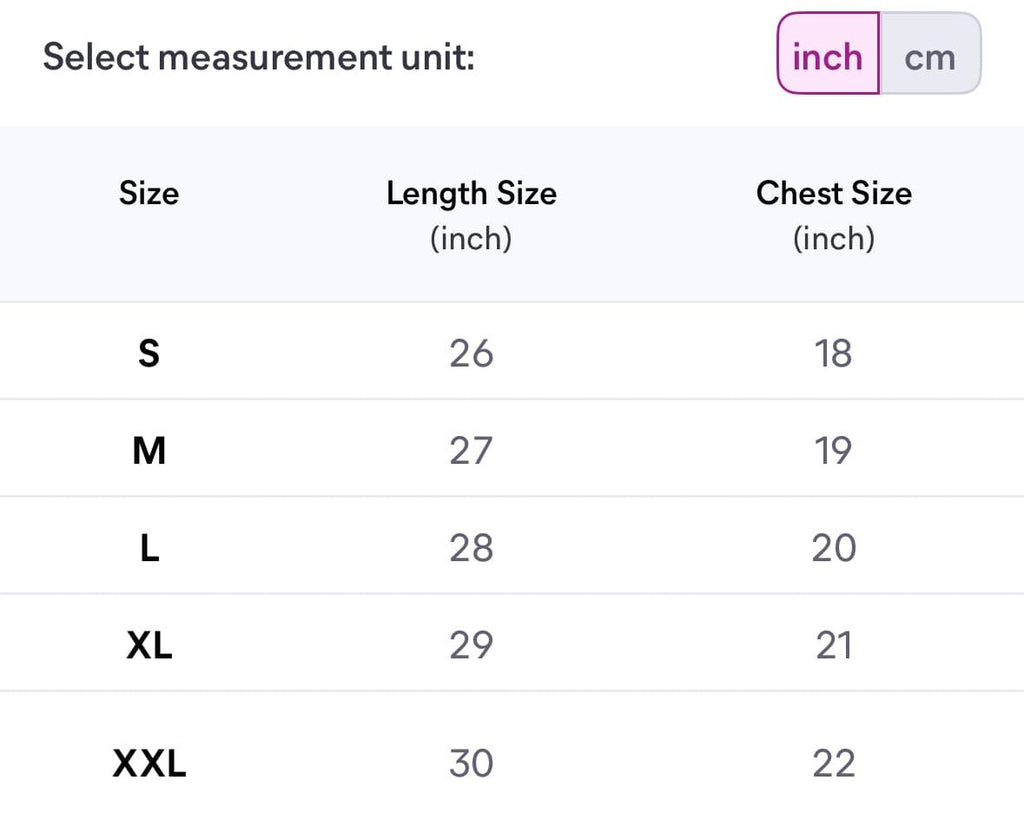Click the 'Select measurement unit' label
Image resolution: width=1024 pixels, height=820 pixels.
coord(258,57)
